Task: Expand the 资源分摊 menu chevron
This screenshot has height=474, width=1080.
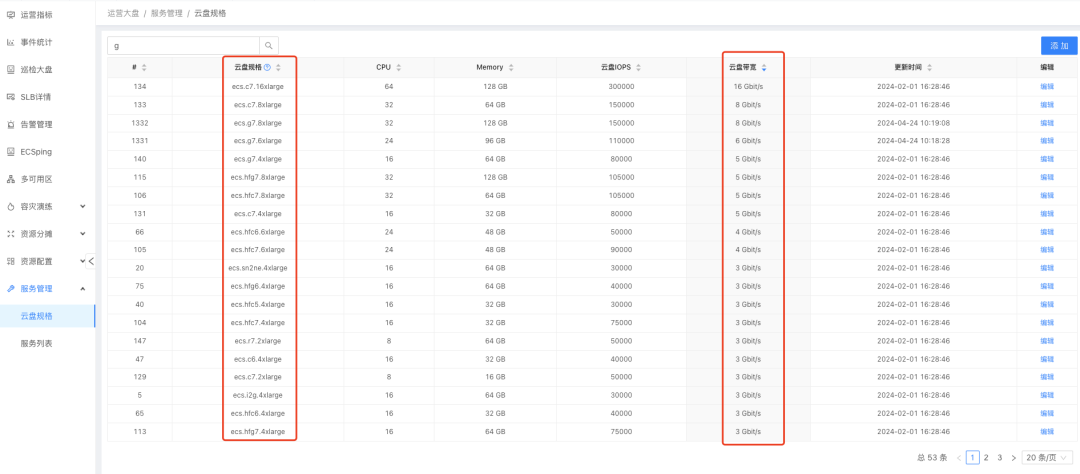Action: pos(83,234)
